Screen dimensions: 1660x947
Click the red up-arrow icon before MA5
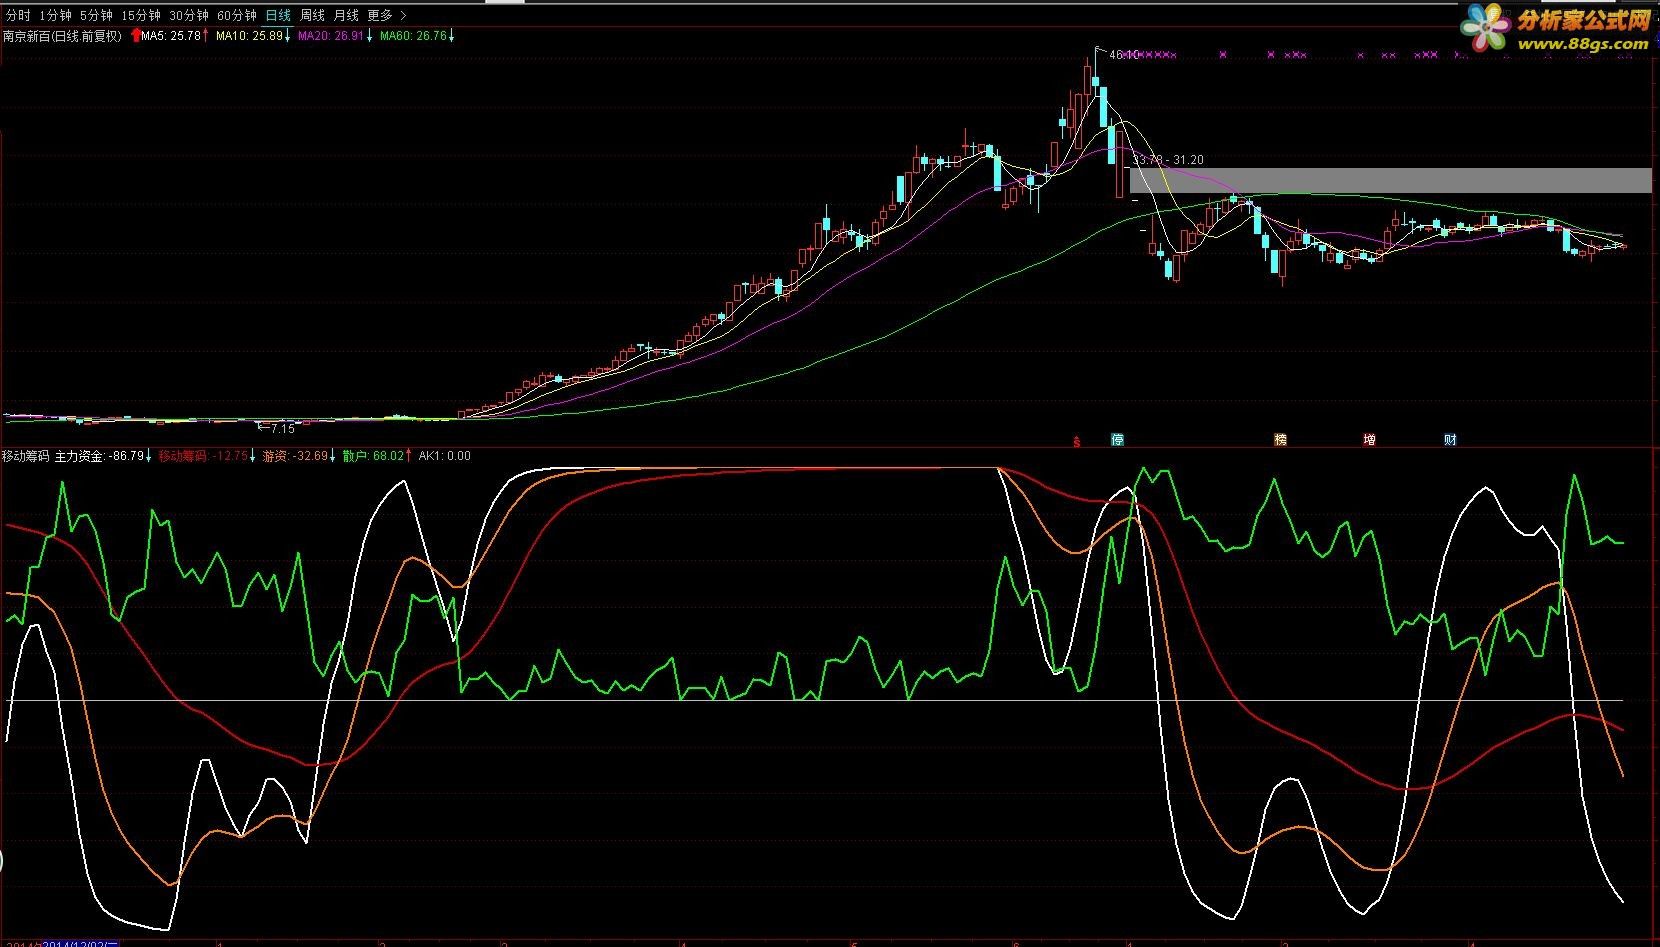[135, 36]
